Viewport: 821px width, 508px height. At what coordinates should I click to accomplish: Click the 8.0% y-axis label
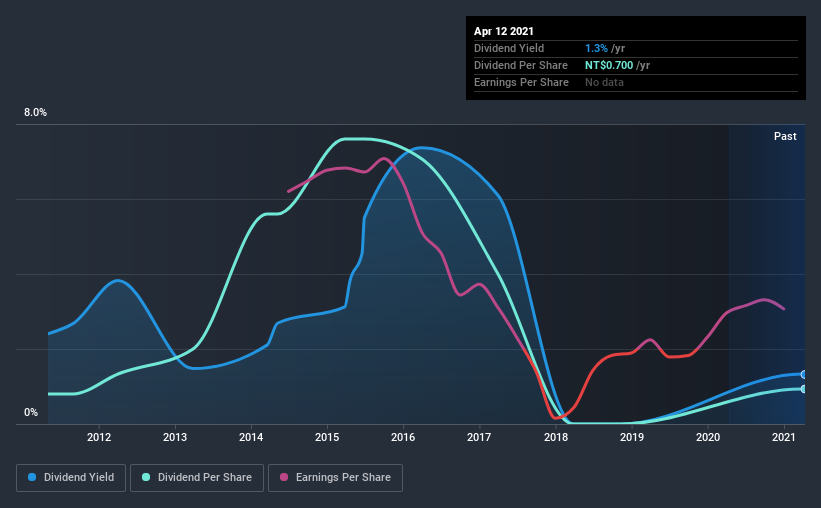point(35,113)
